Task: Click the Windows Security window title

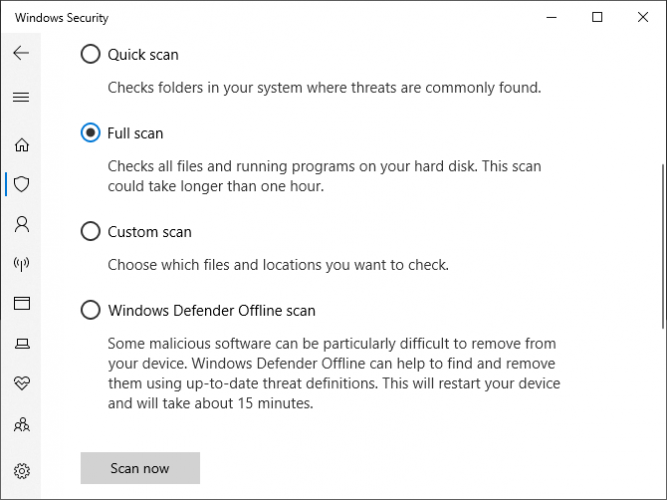Action: (62, 18)
